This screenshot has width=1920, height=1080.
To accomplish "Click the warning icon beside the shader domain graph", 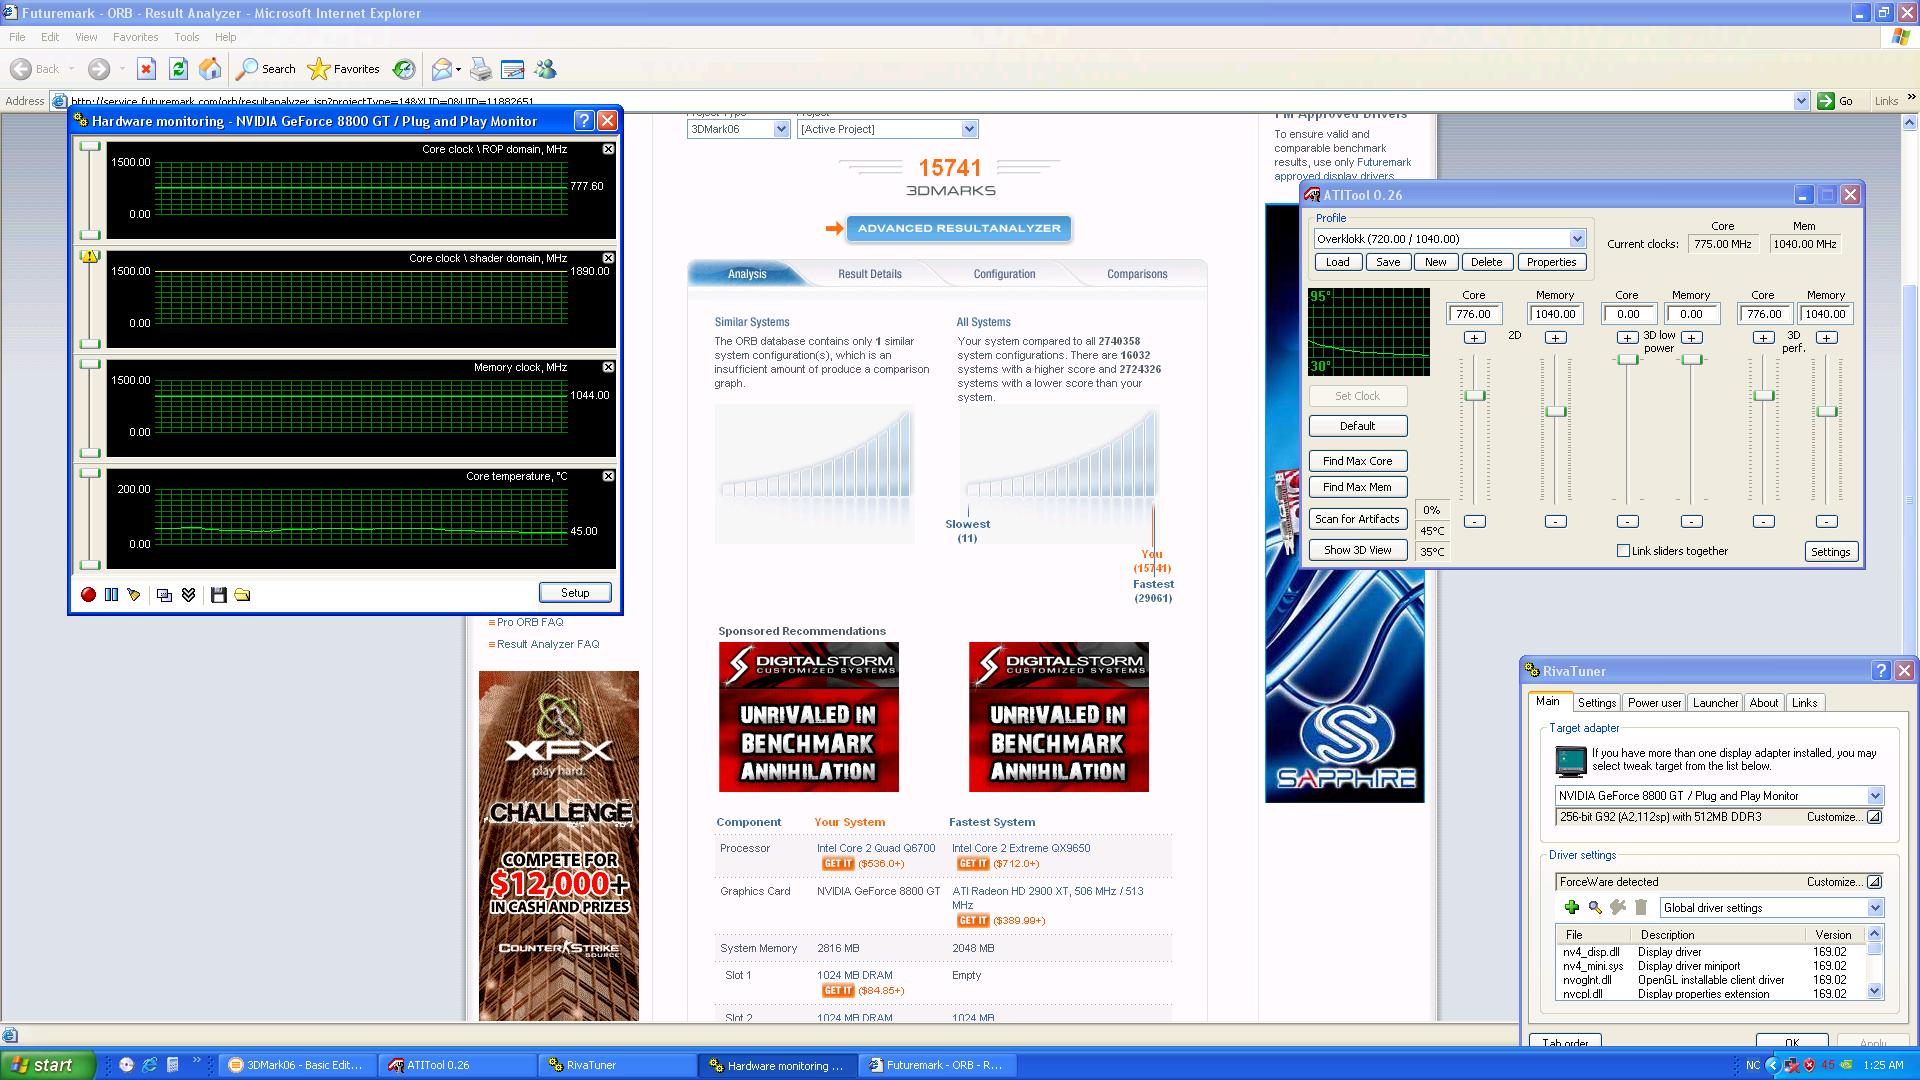I will coord(90,256).
